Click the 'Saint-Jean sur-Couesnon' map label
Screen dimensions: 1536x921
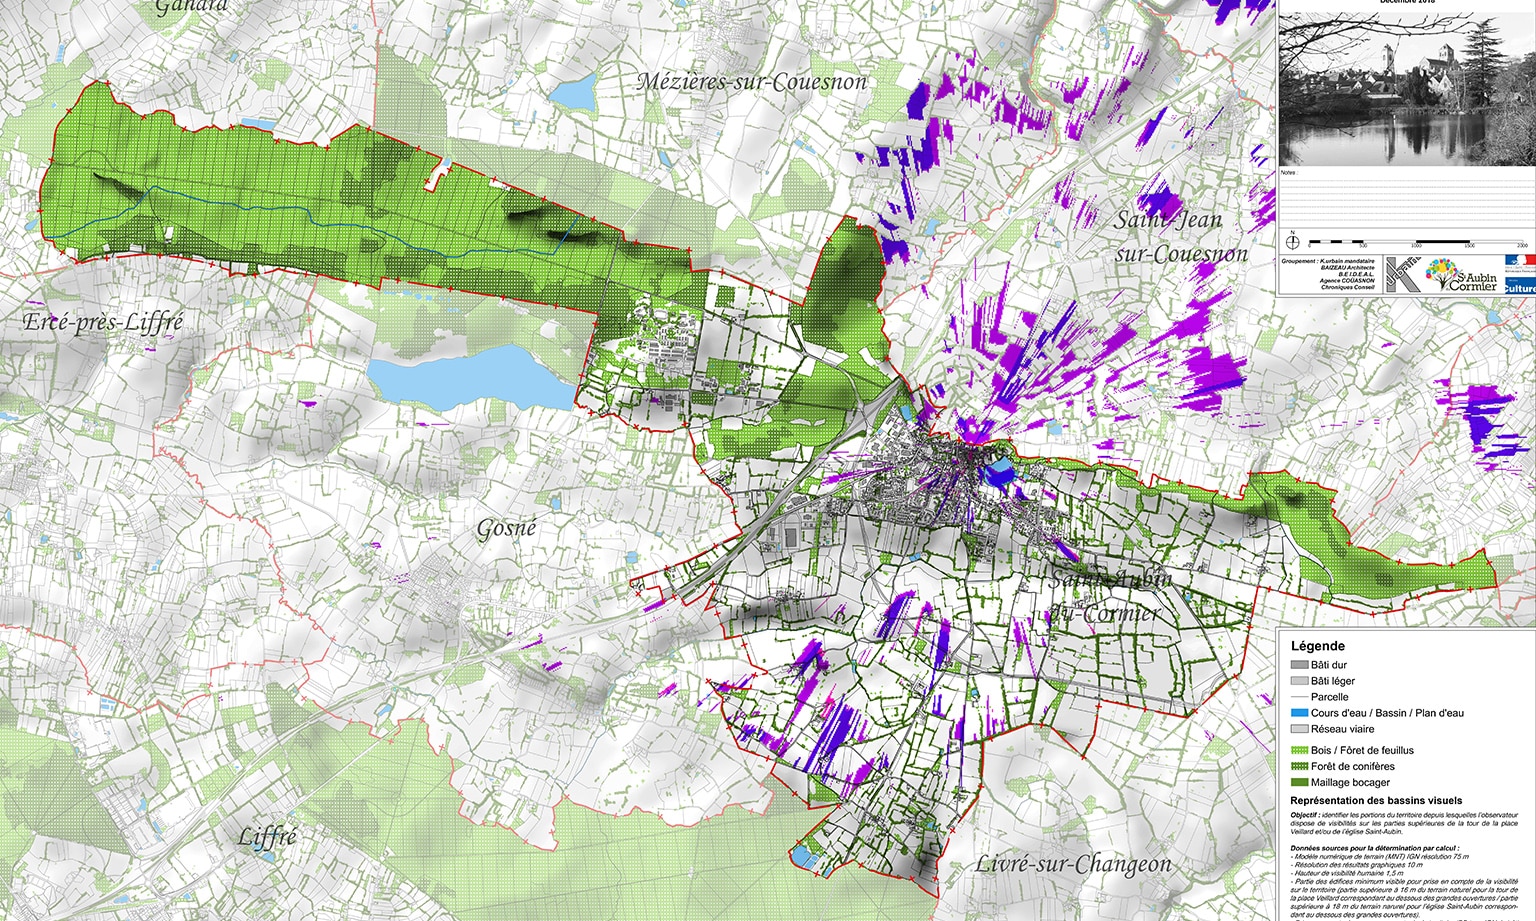(x=1181, y=237)
